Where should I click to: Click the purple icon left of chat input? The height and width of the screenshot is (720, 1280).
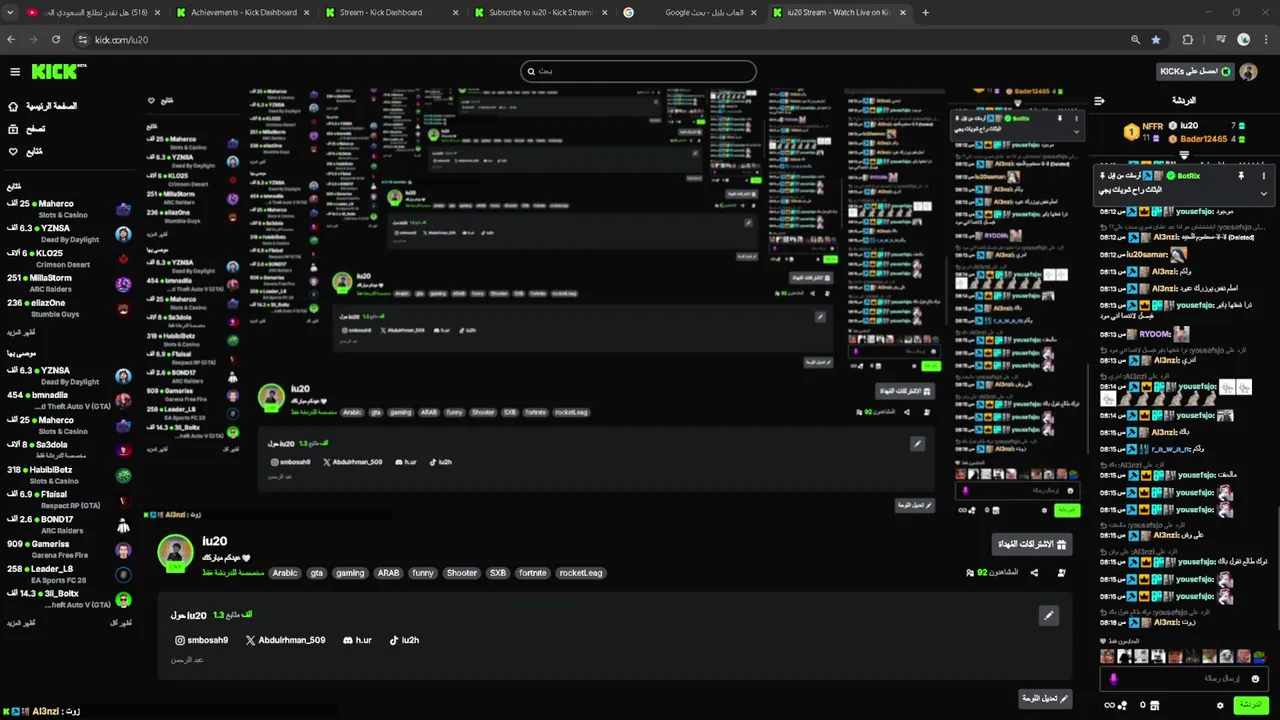[1114, 679]
